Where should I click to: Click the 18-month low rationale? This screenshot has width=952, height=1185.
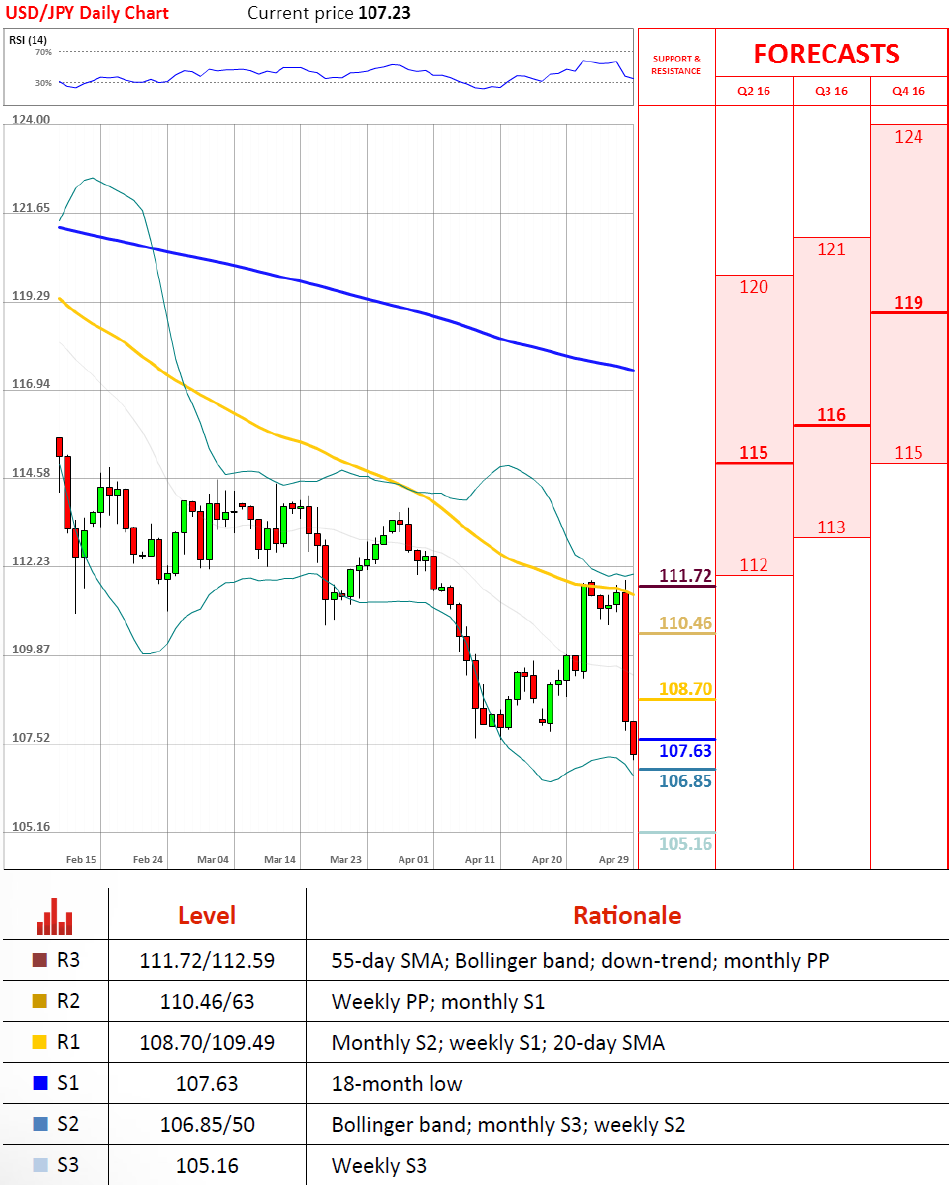pyautogui.click(x=397, y=1083)
